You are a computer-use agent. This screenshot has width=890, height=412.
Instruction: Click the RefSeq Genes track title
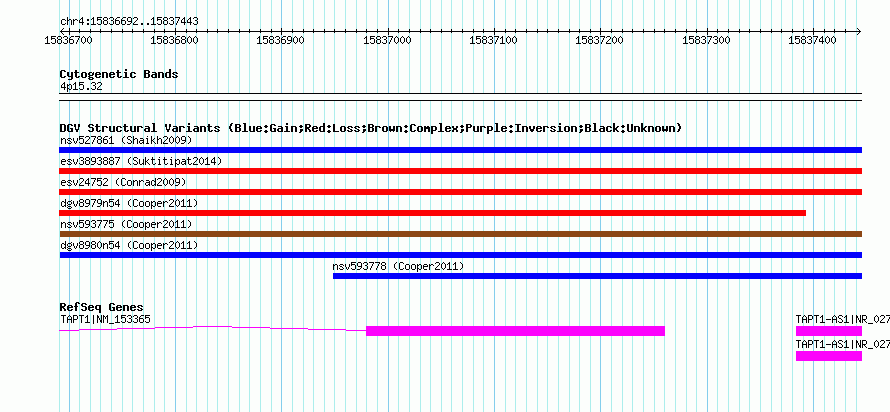(x=101, y=308)
